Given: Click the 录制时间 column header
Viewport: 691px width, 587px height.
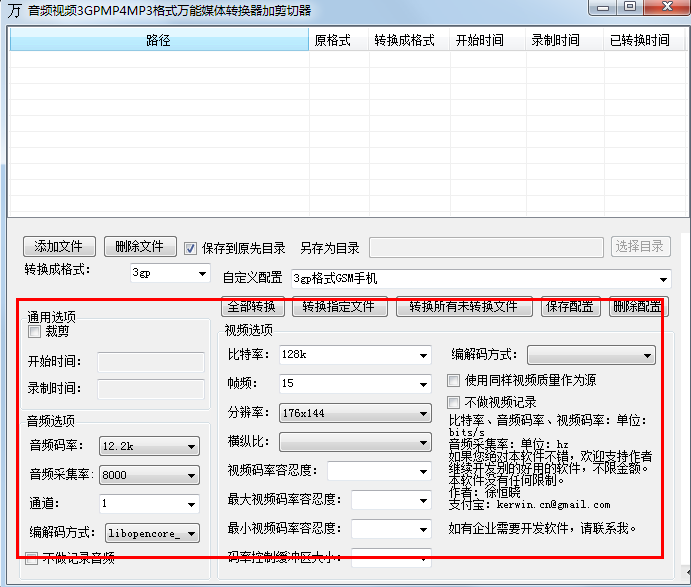Looking at the screenshot, I should 564,40.
